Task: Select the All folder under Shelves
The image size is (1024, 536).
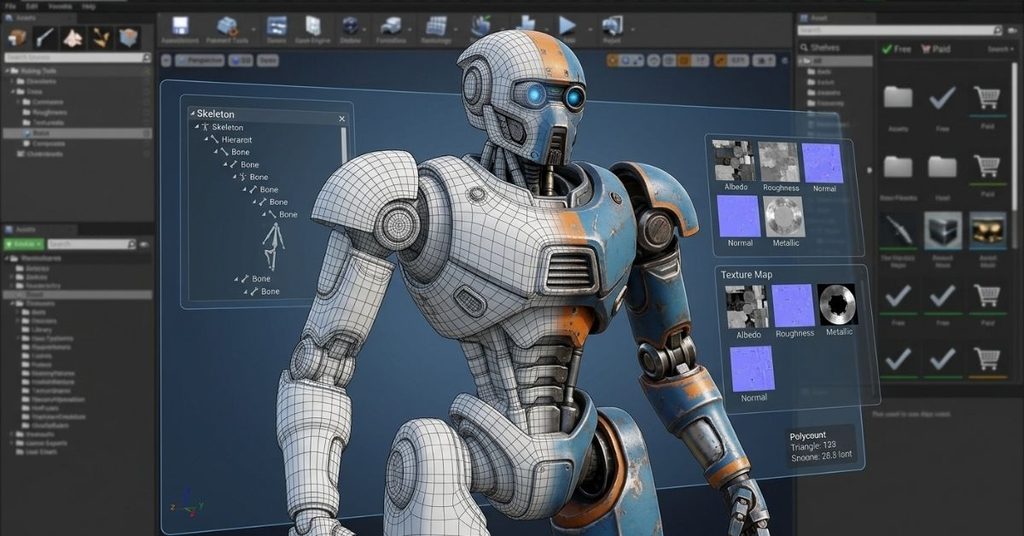Action: click(x=836, y=61)
